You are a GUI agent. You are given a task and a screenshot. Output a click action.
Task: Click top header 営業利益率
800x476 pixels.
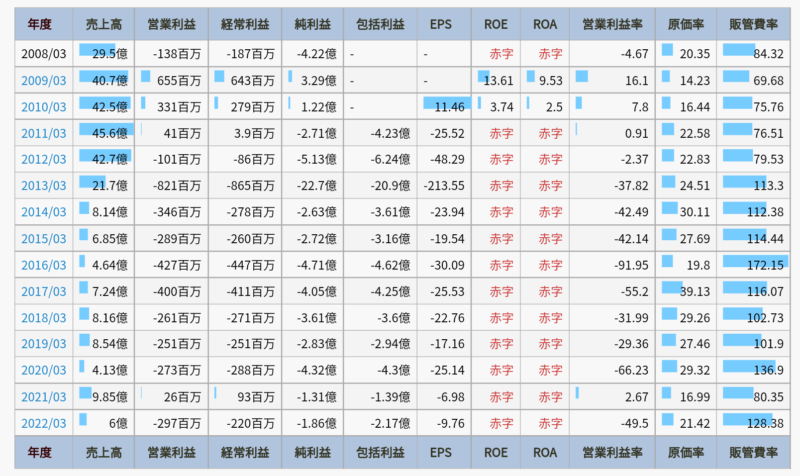(612, 24)
